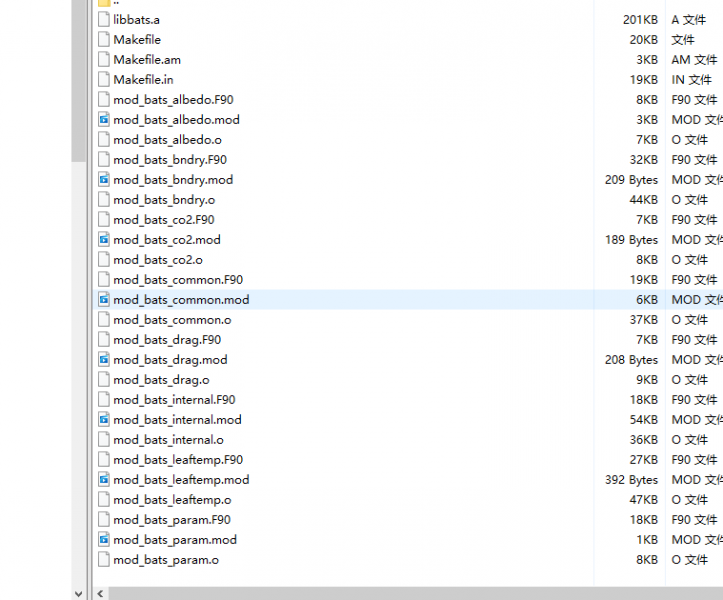Click the parent folder icon at top
723x600 pixels.
point(104,3)
